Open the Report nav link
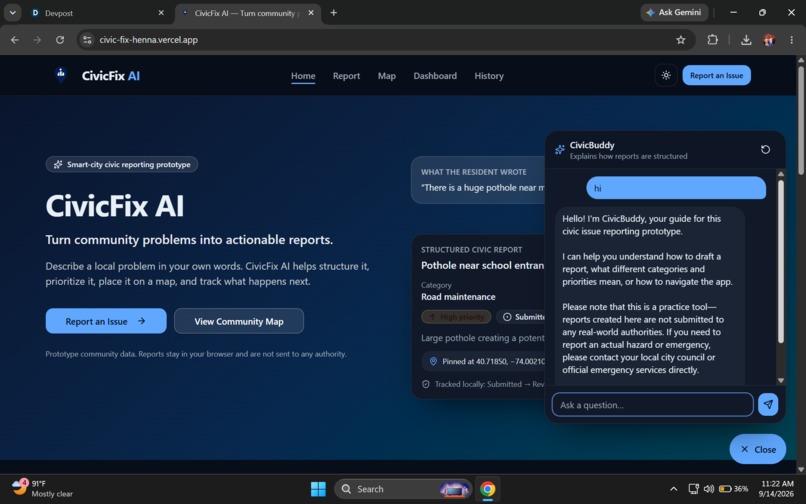Viewport: 806px width, 504px height. [346, 76]
